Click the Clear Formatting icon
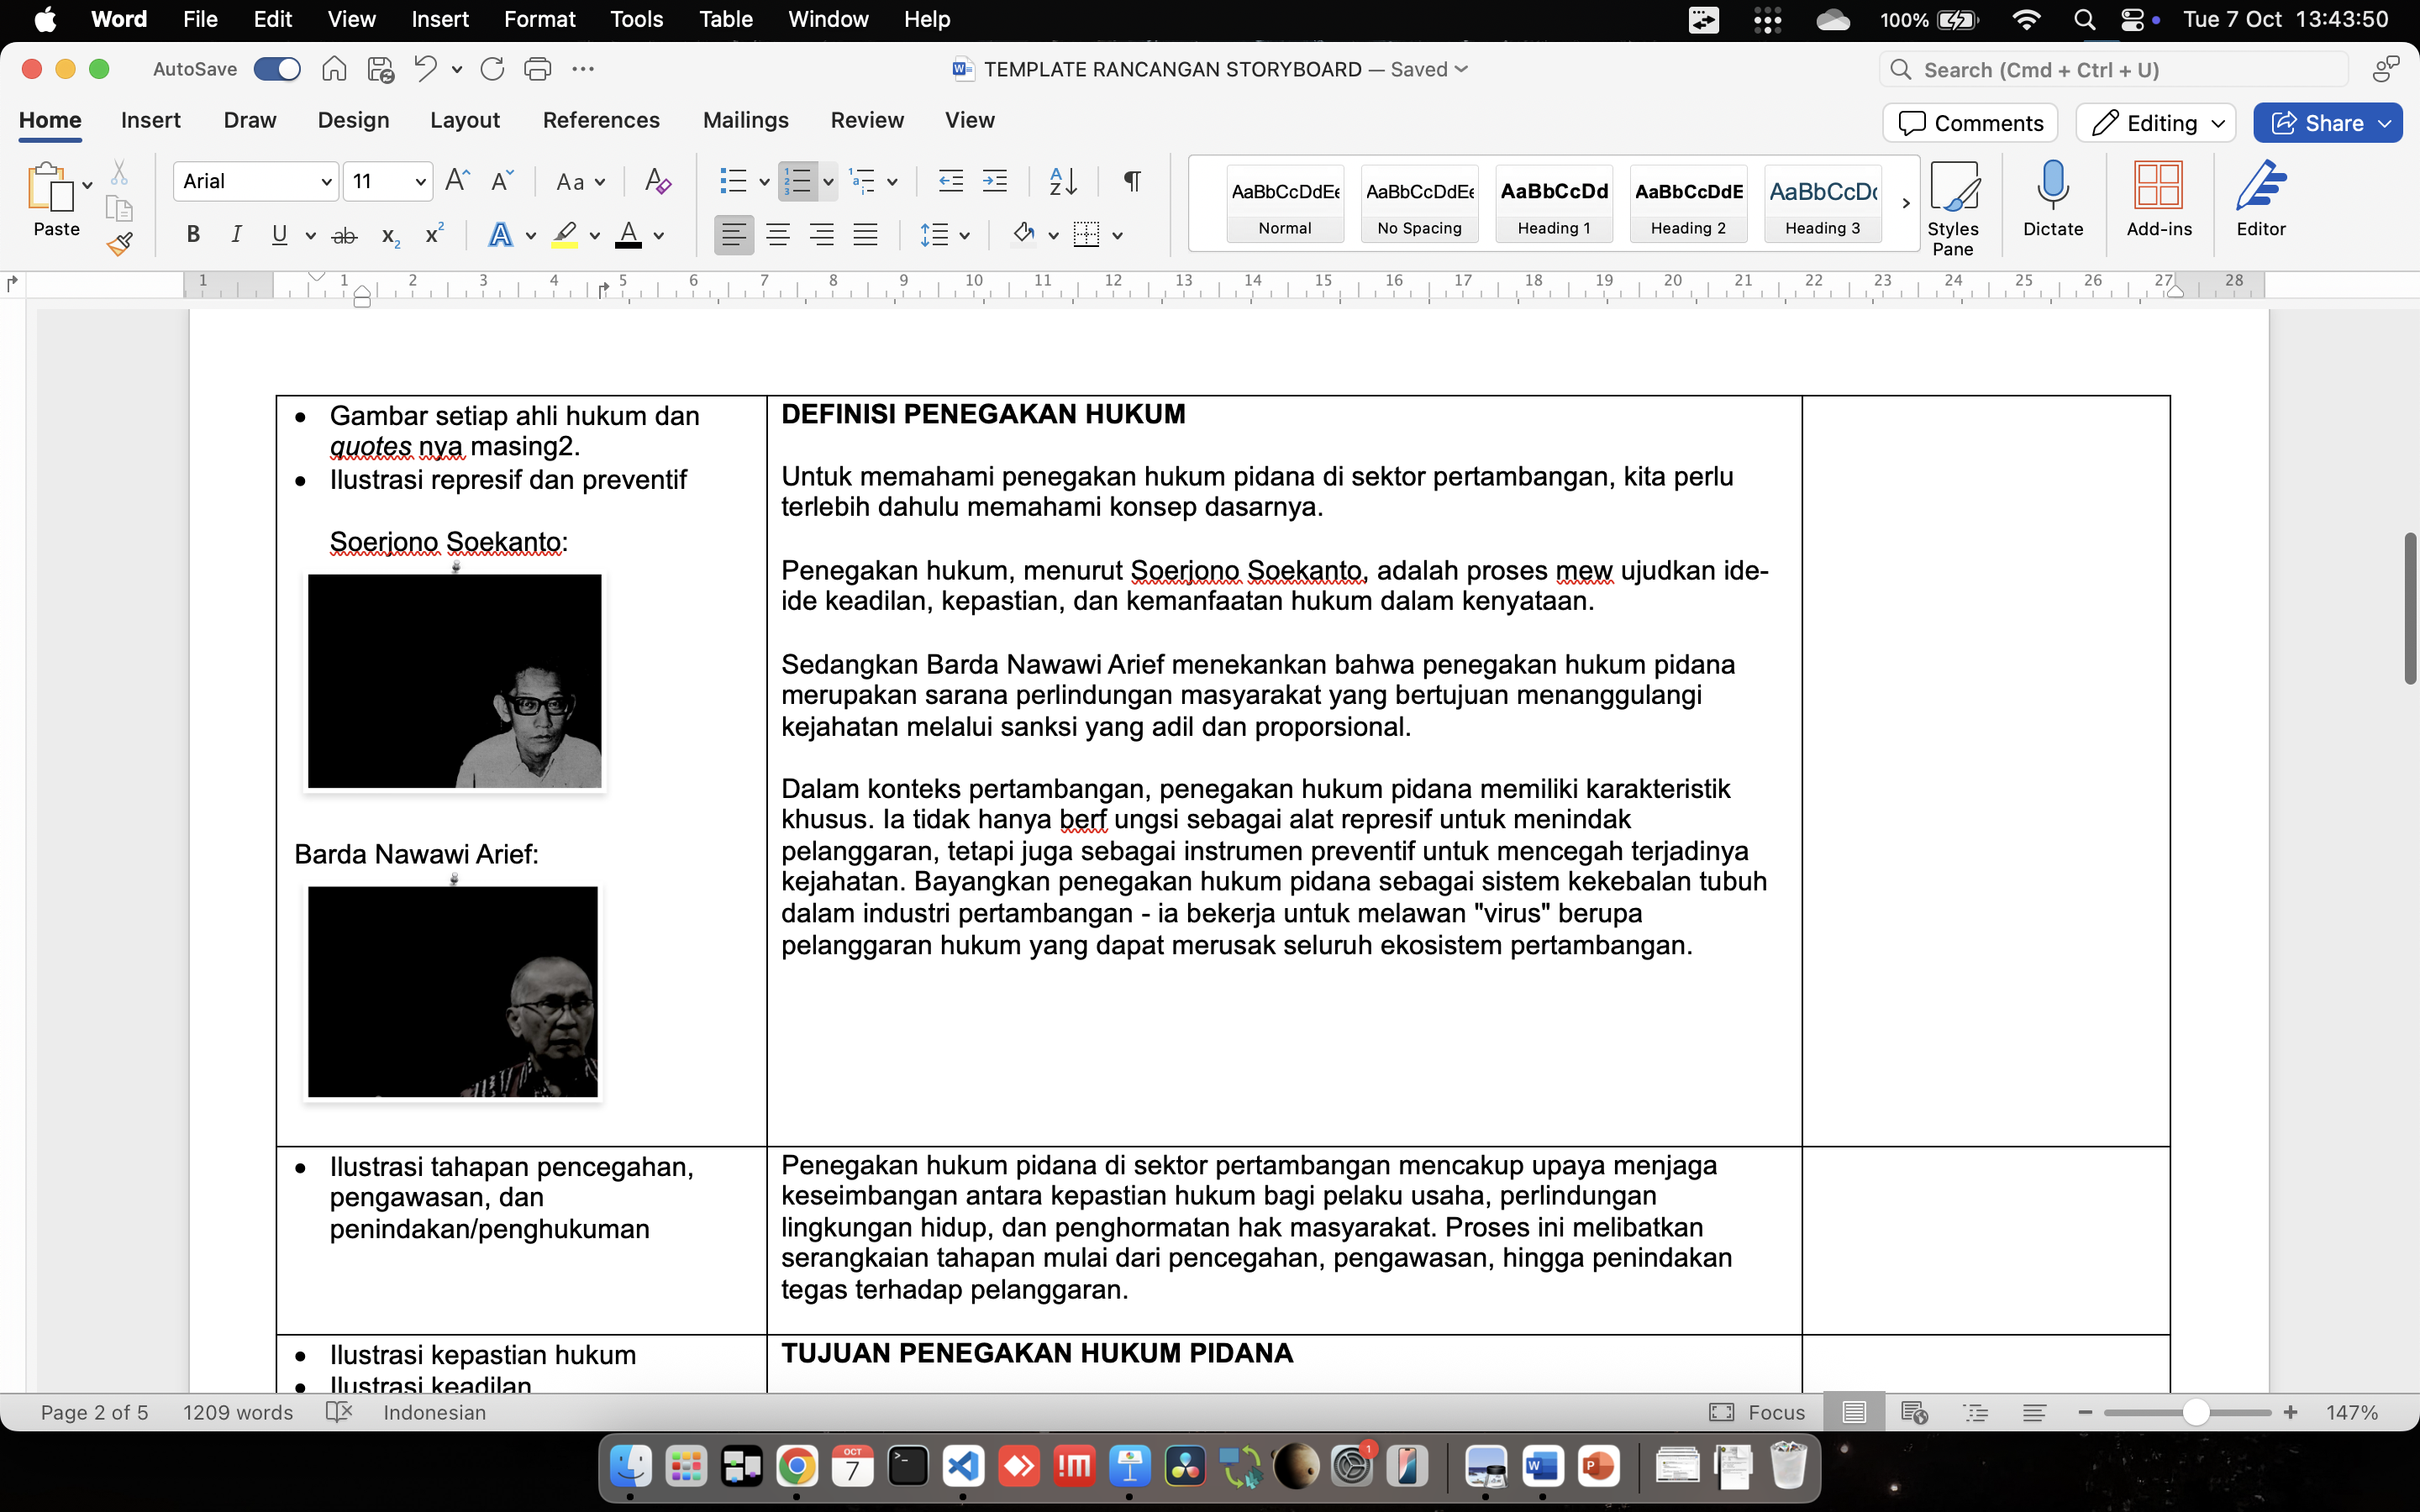Screen dimensions: 2420x1512 [x=657, y=181]
